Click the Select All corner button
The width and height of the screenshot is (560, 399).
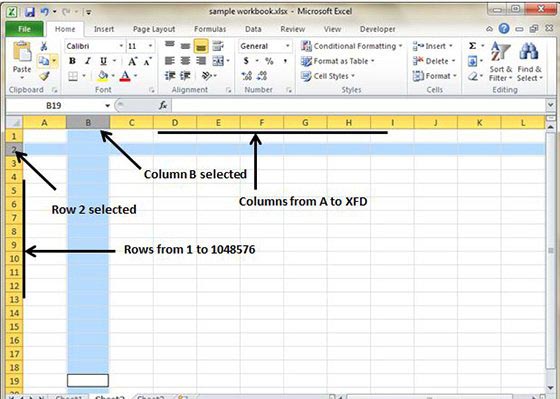coord(15,123)
